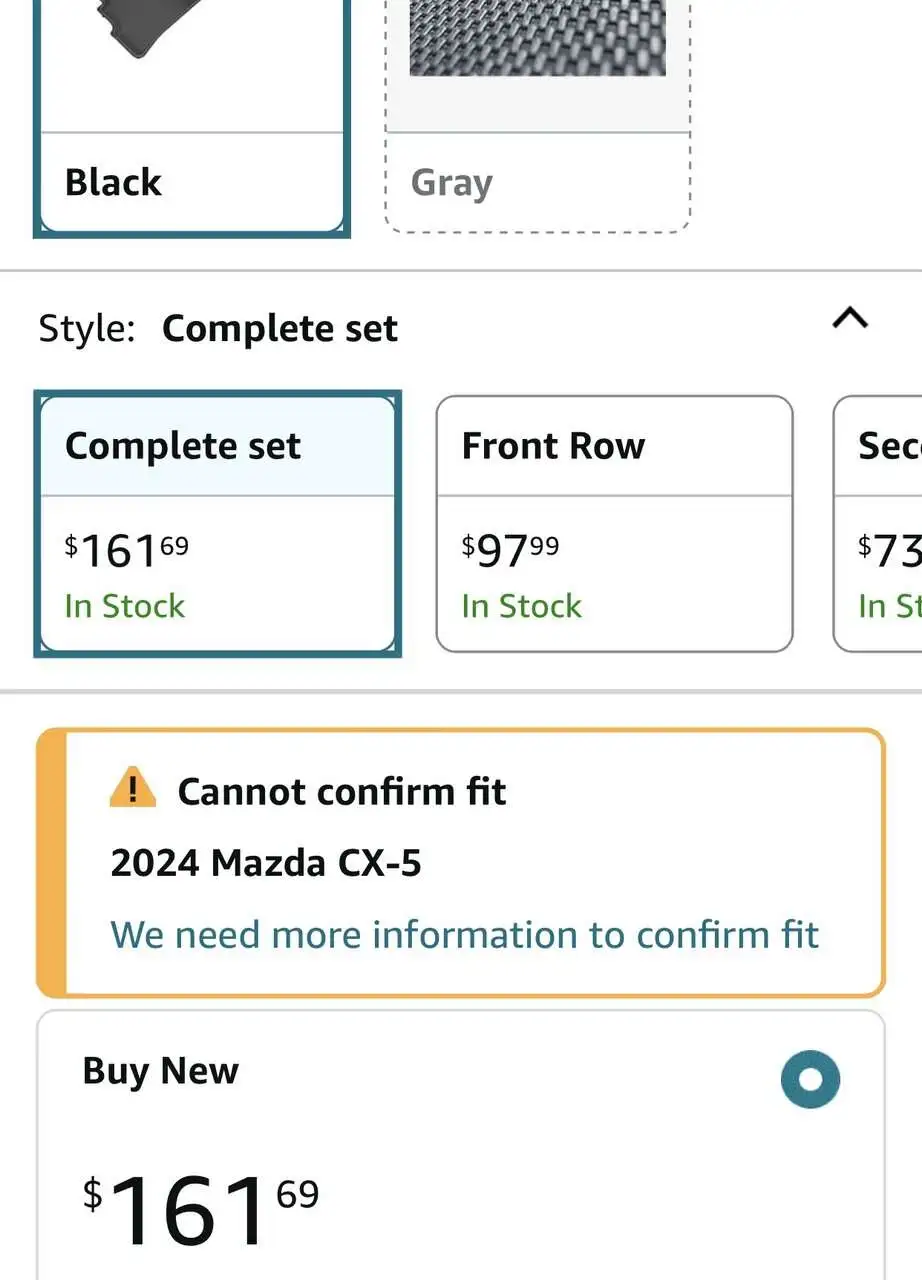Click the $97.99 Front Row price

[510, 550]
